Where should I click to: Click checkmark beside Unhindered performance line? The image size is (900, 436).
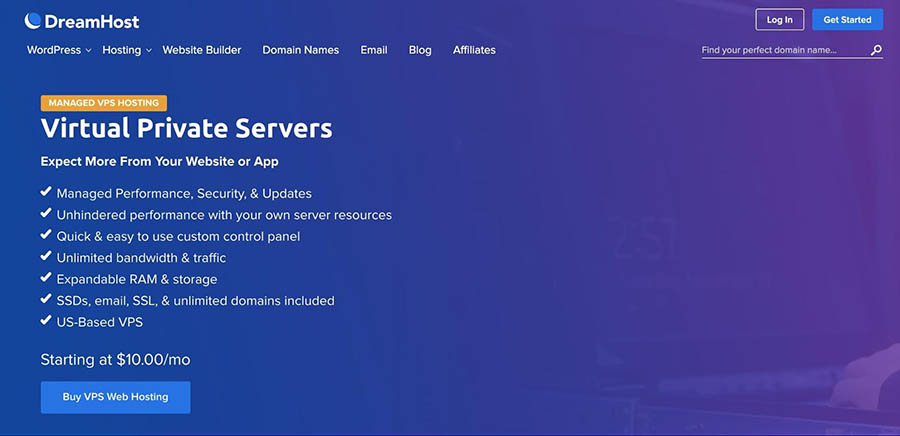[x=46, y=213]
